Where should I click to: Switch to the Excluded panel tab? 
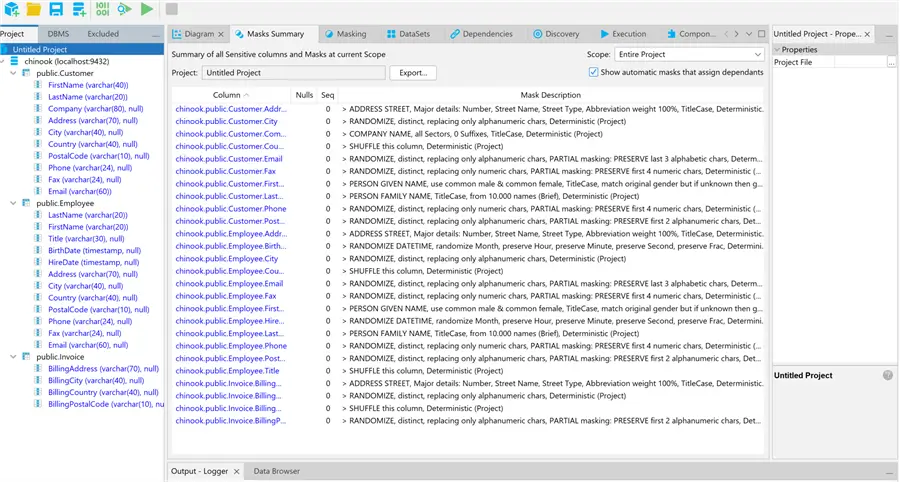click(x=103, y=34)
